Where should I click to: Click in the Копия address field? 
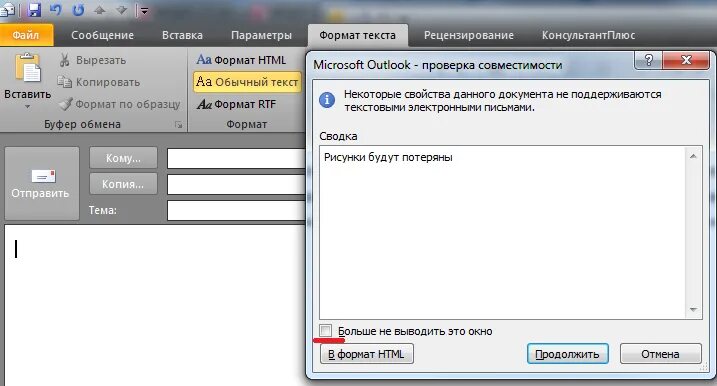coord(236,184)
